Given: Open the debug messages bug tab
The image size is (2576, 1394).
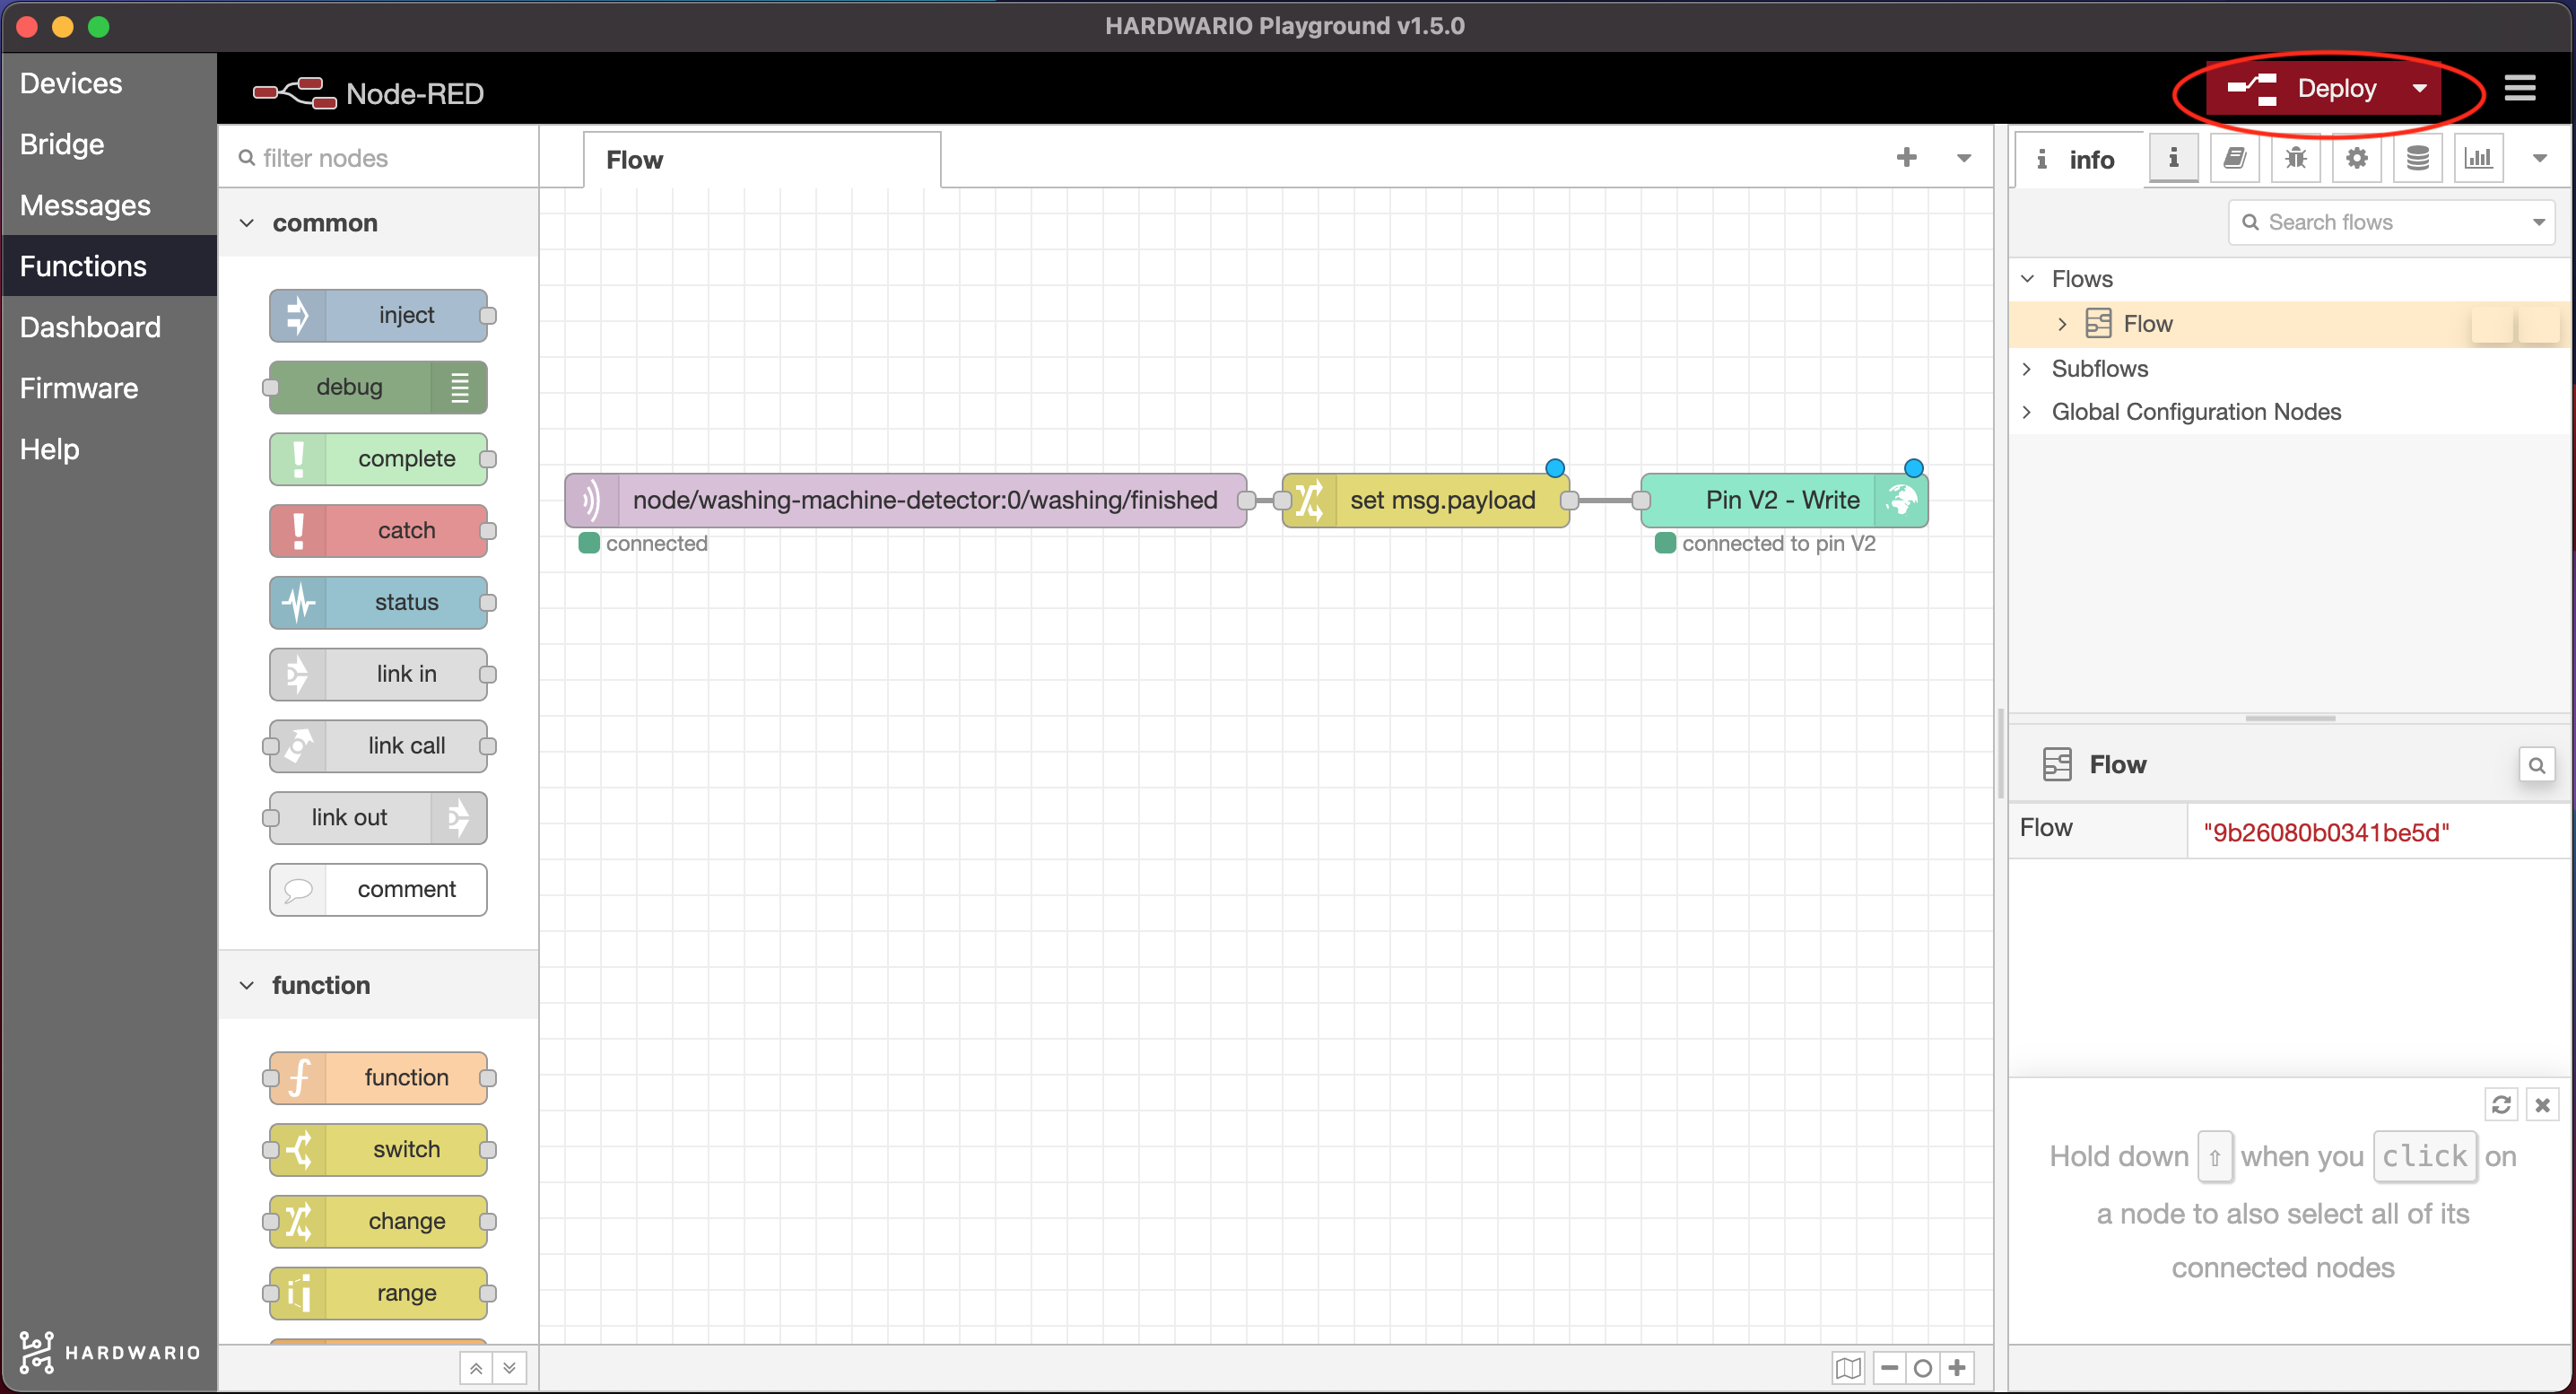Looking at the screenshot, I should (2296, 158).
